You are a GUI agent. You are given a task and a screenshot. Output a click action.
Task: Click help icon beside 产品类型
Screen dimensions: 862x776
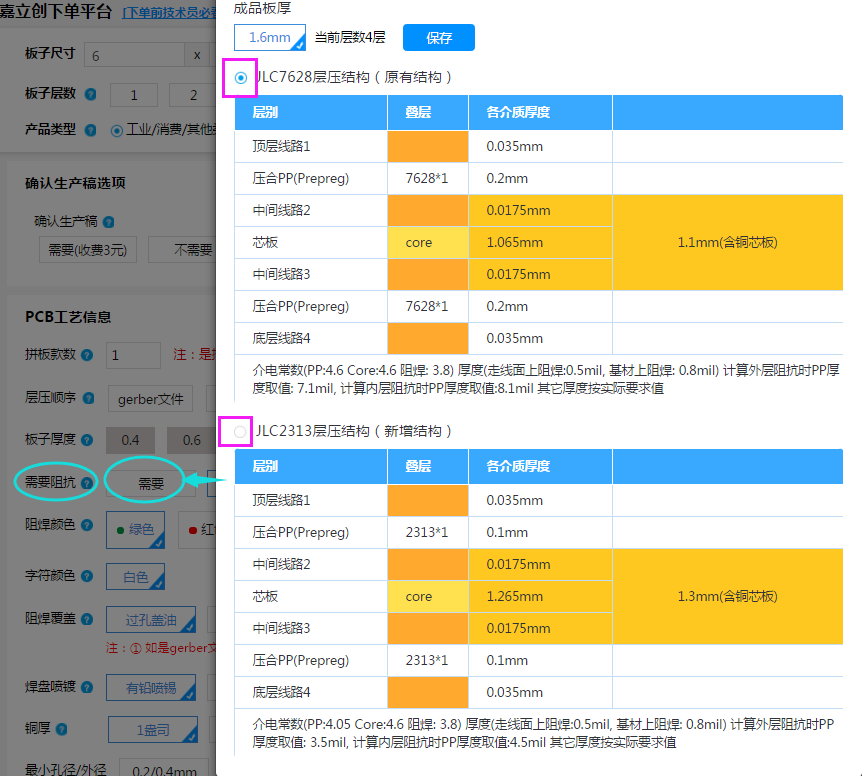click(x=91, y=130)
